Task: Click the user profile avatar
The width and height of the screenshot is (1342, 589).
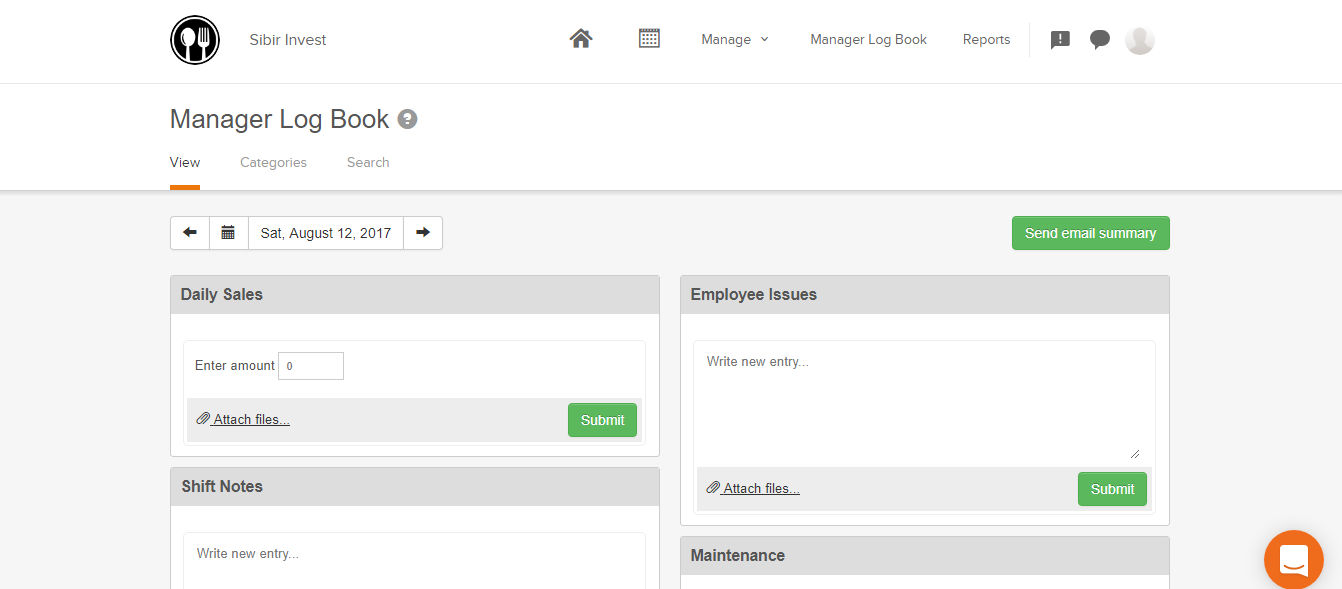Action: click(x=1140, y=40)
